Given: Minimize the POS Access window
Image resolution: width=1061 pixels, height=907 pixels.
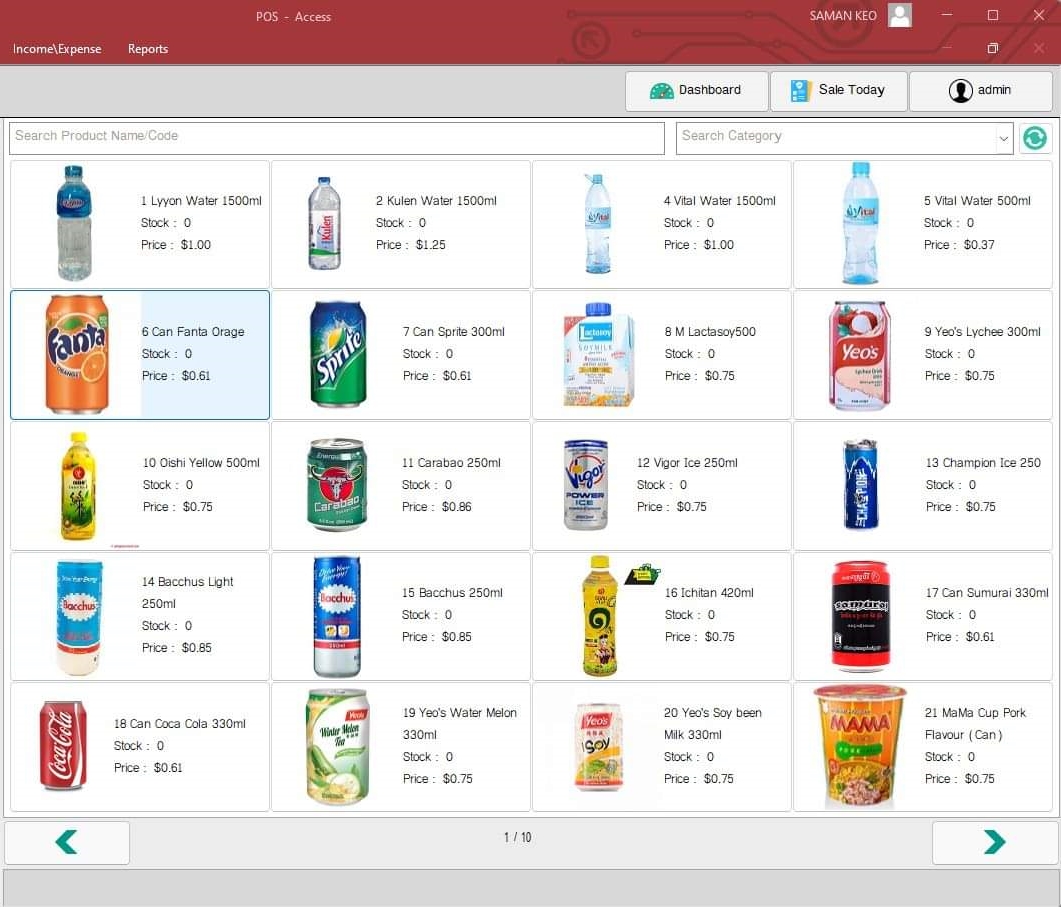Looking at the screenshot, I should (x=947, y=15).
